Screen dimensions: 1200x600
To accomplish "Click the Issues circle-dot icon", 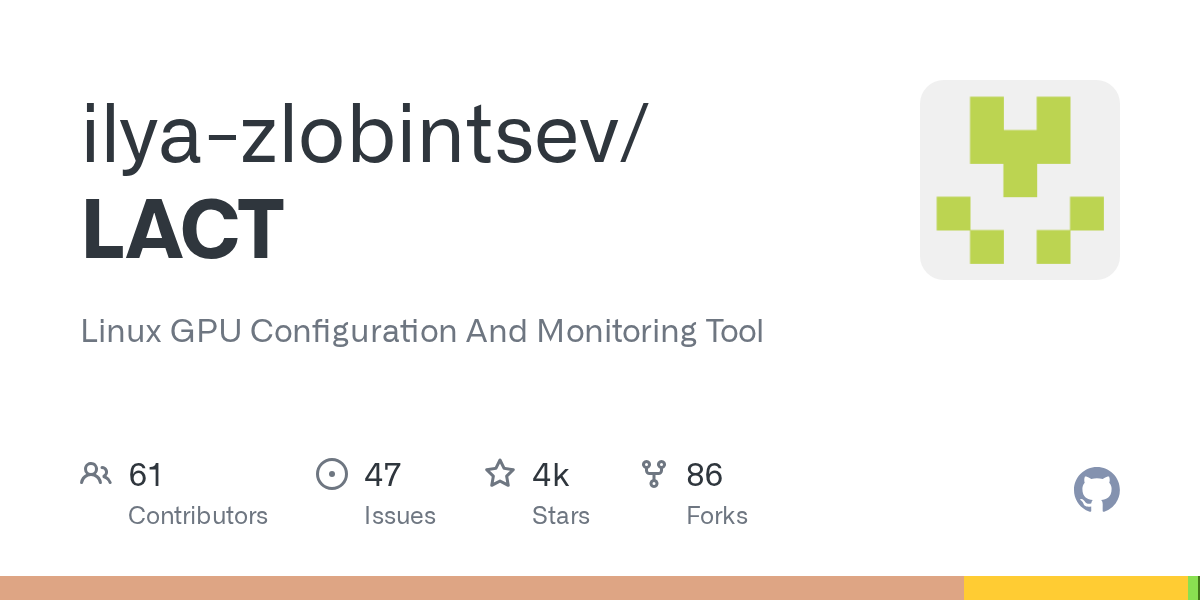I will 331,474.
